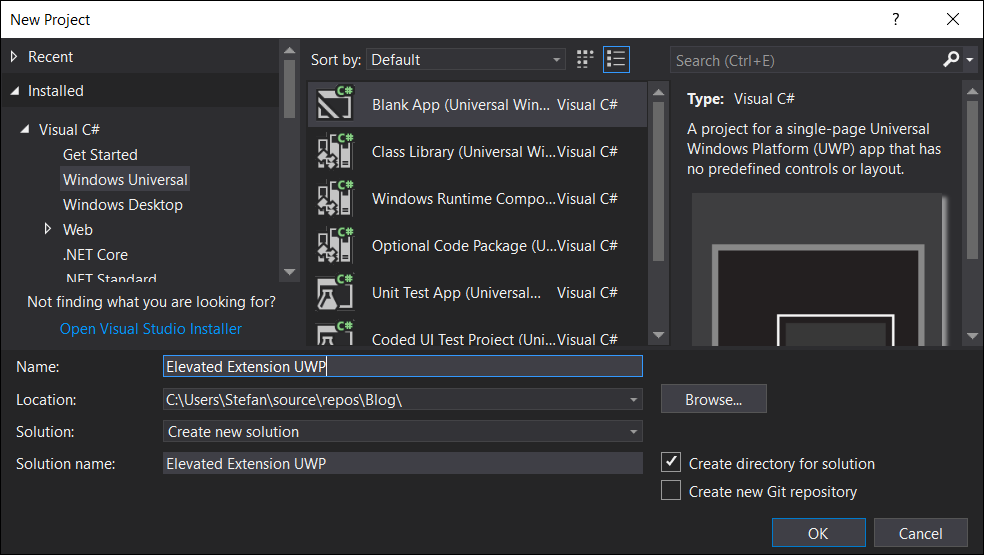This screenshot has width=984, height=555.
Task: Toggle Create directory for solution checkbox
Action: pos(671,462)
